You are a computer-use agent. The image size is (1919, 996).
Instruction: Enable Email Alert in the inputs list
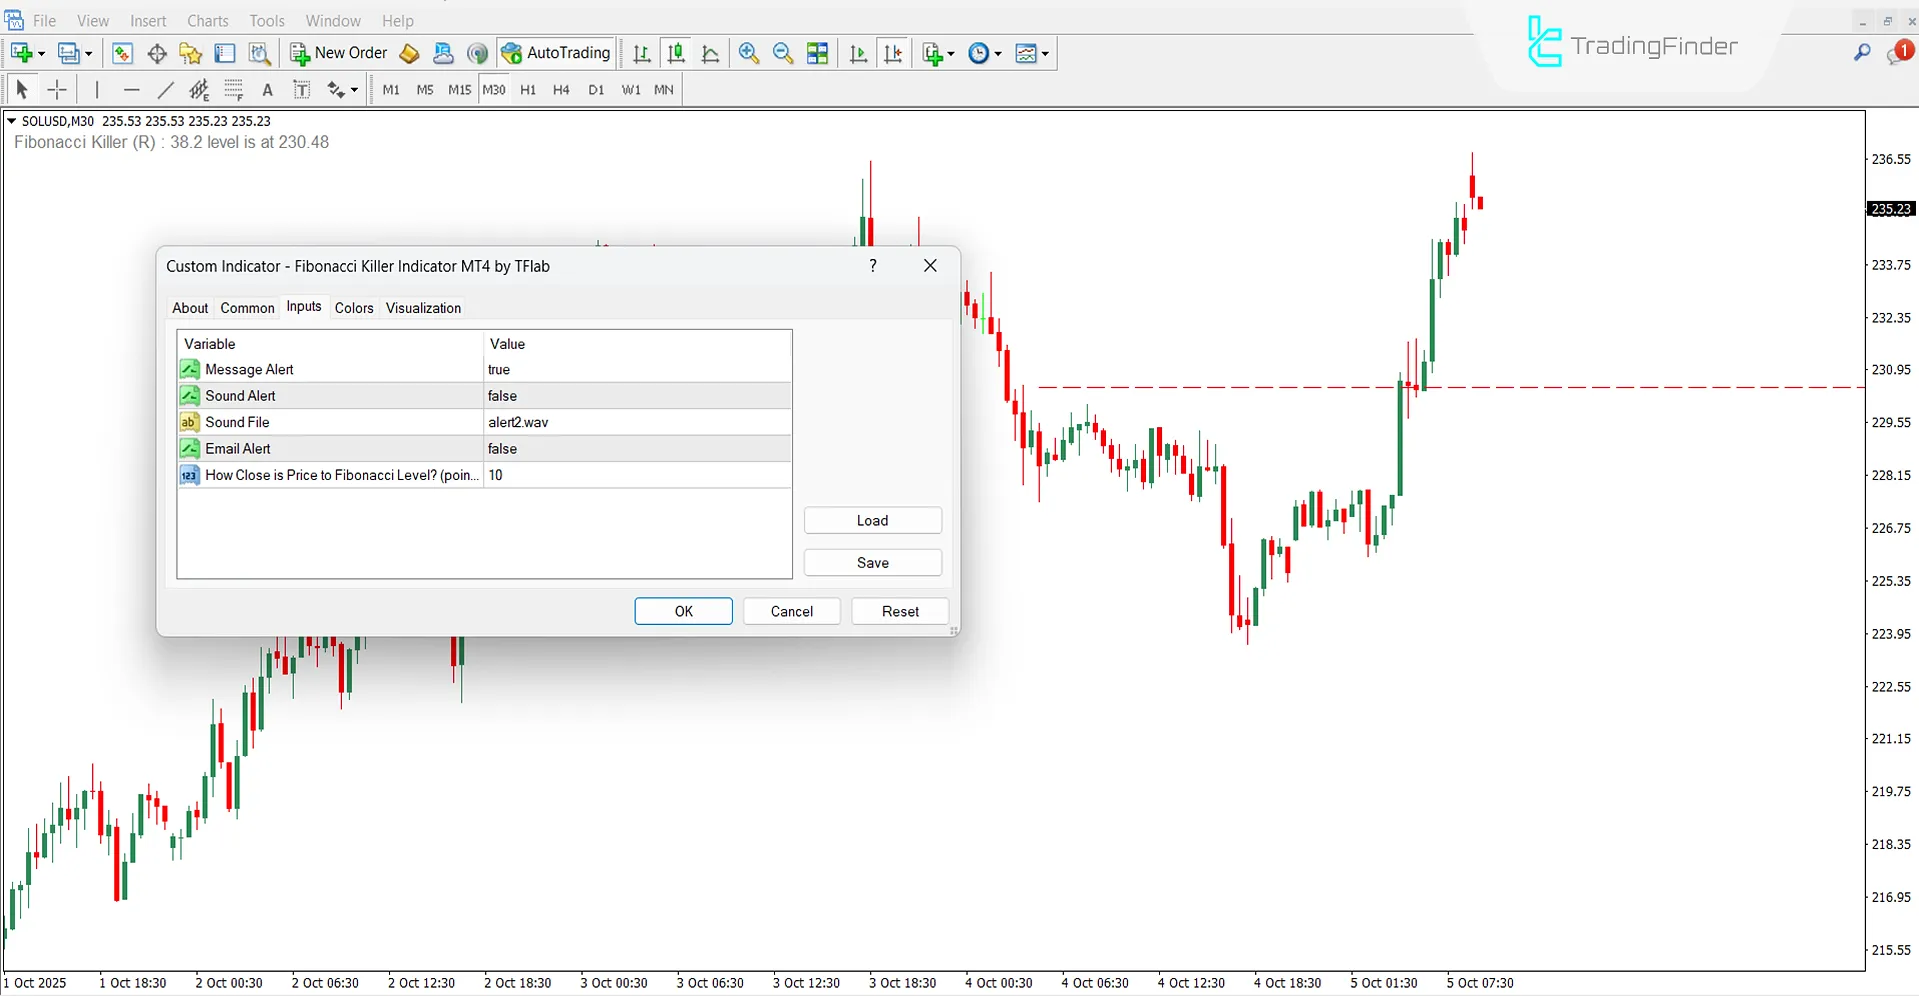pyautogui.click(x=503, y=448)
